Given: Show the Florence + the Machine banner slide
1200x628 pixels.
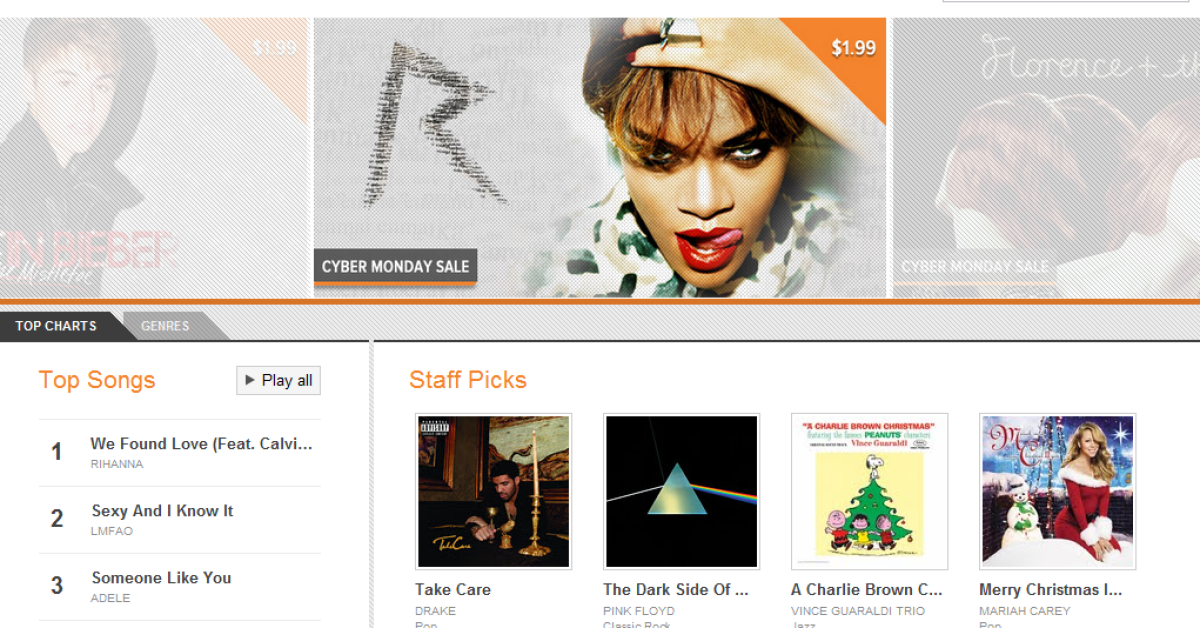Looking at the screenshot, I should click(x=1046, y=157).
